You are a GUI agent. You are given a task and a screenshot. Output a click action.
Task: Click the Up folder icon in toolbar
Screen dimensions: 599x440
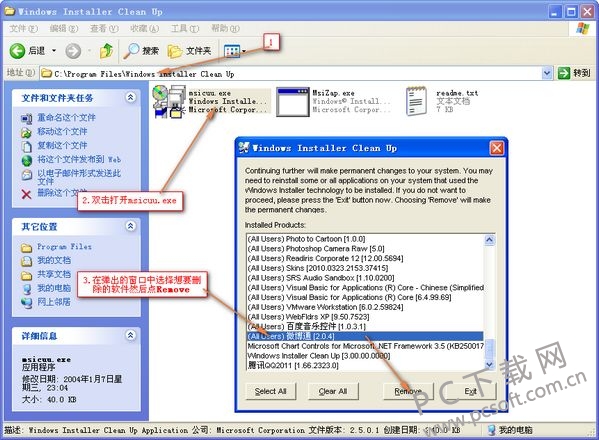pos(107,50)
